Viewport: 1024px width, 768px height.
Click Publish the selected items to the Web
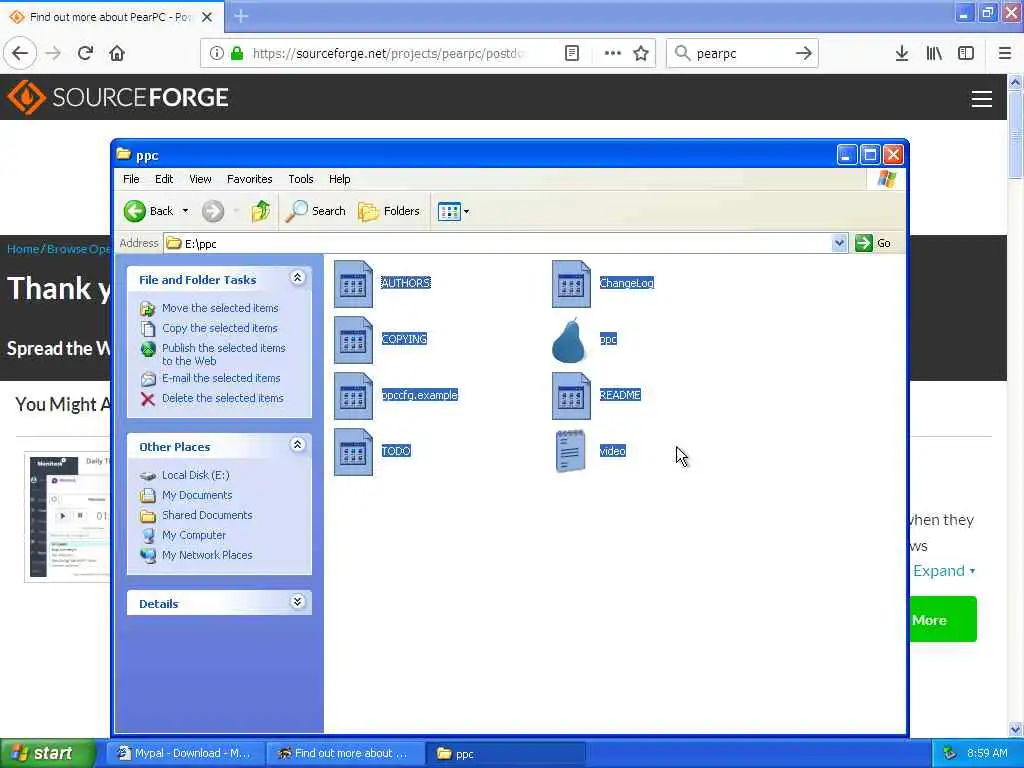pos(223,354)
